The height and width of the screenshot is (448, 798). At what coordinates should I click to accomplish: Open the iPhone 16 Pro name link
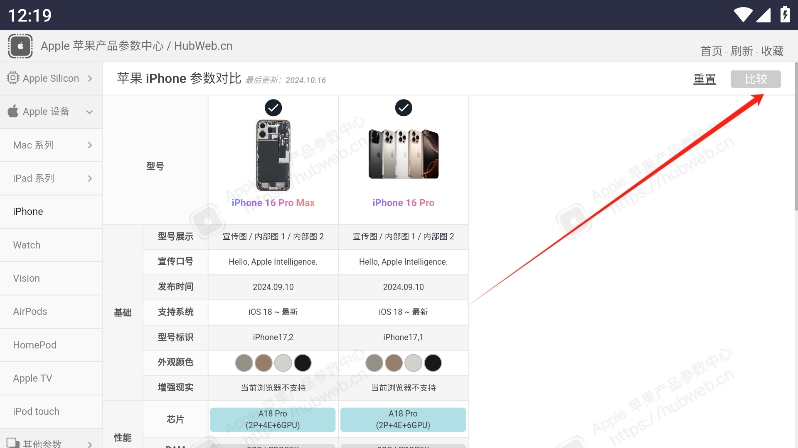[403, 203]
